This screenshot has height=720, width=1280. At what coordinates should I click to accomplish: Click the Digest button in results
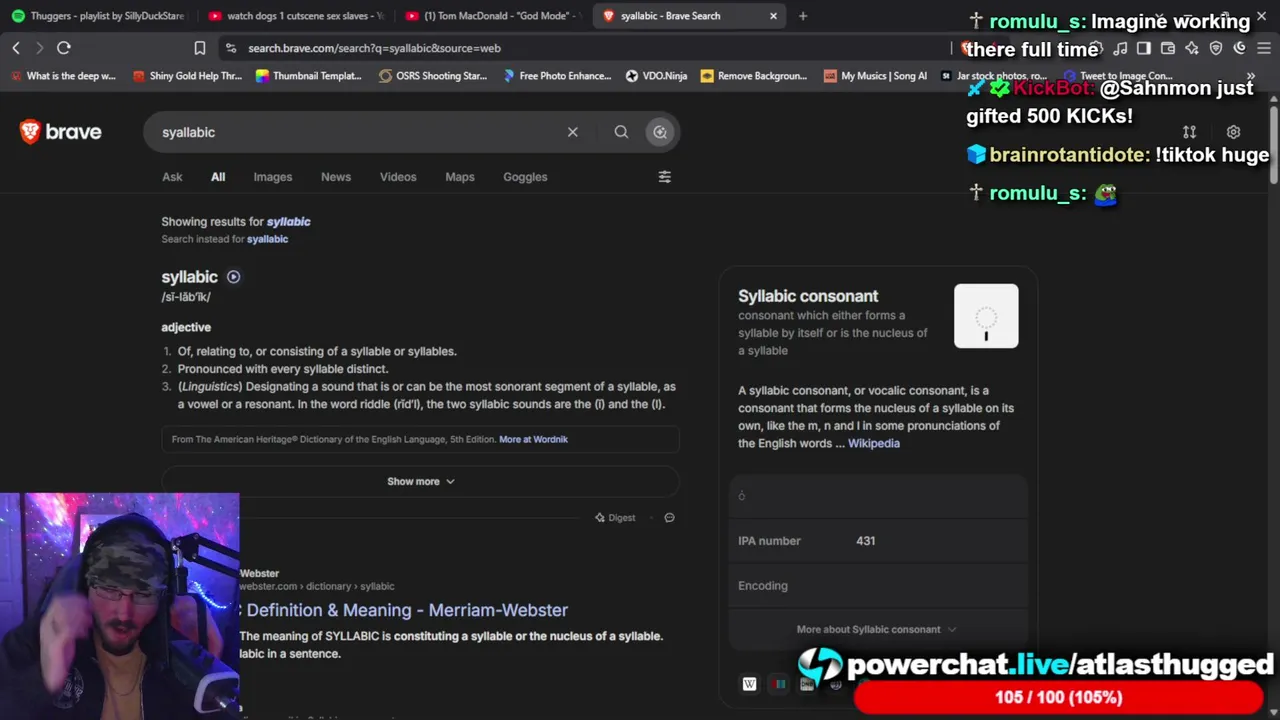pos(615,518)
